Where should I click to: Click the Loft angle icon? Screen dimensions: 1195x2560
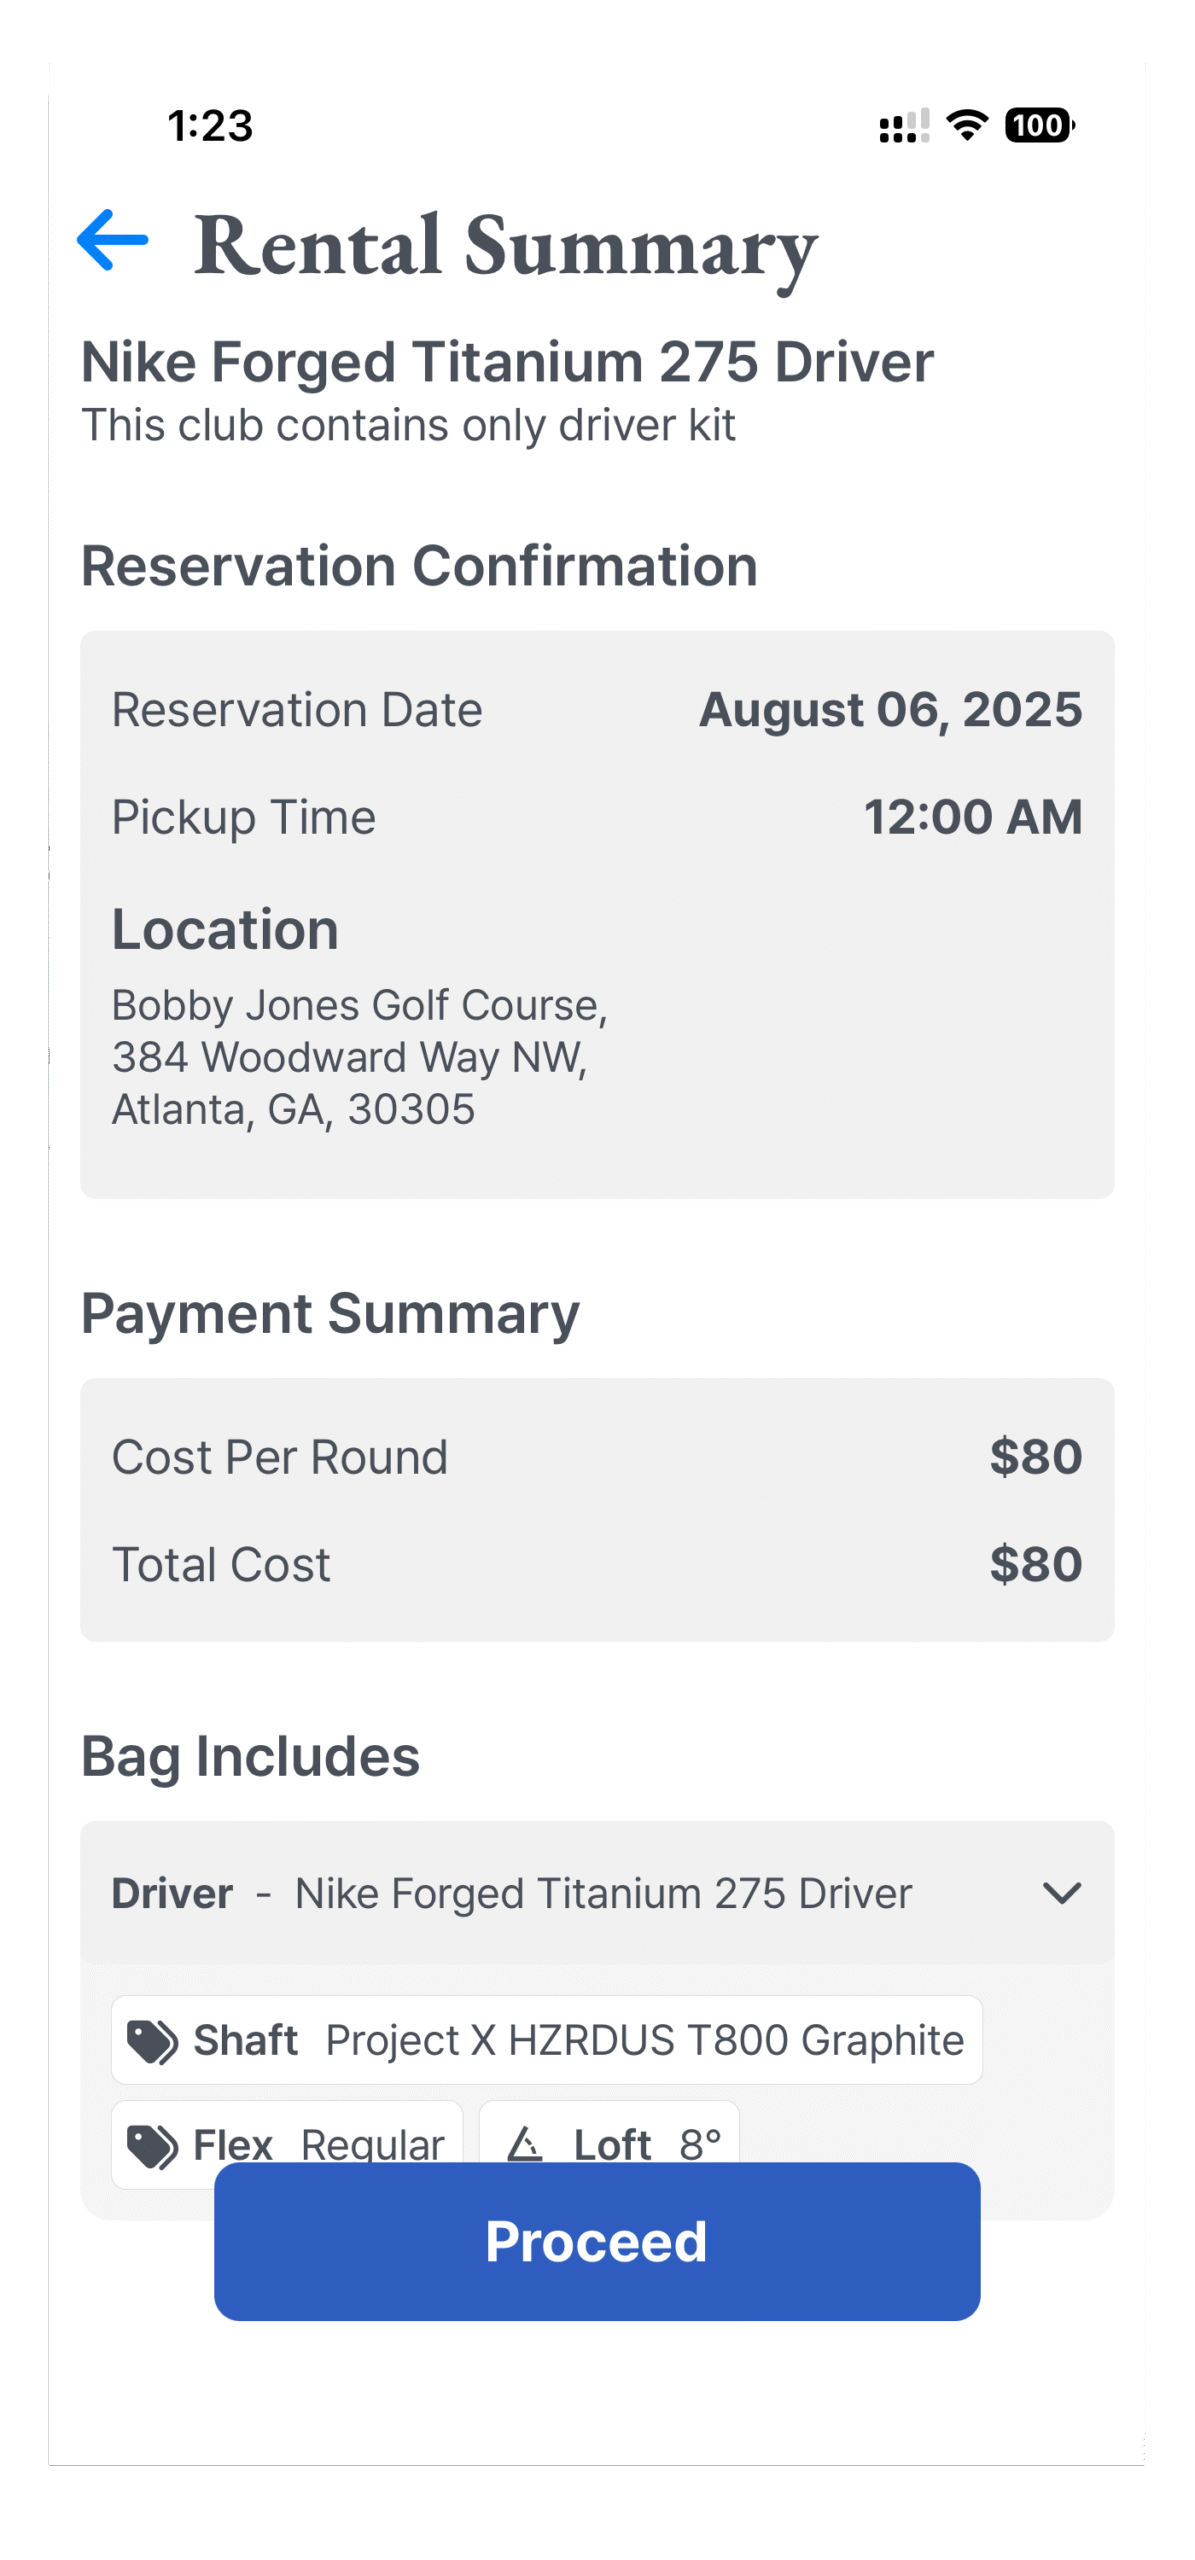click(x=525, y=2143)
